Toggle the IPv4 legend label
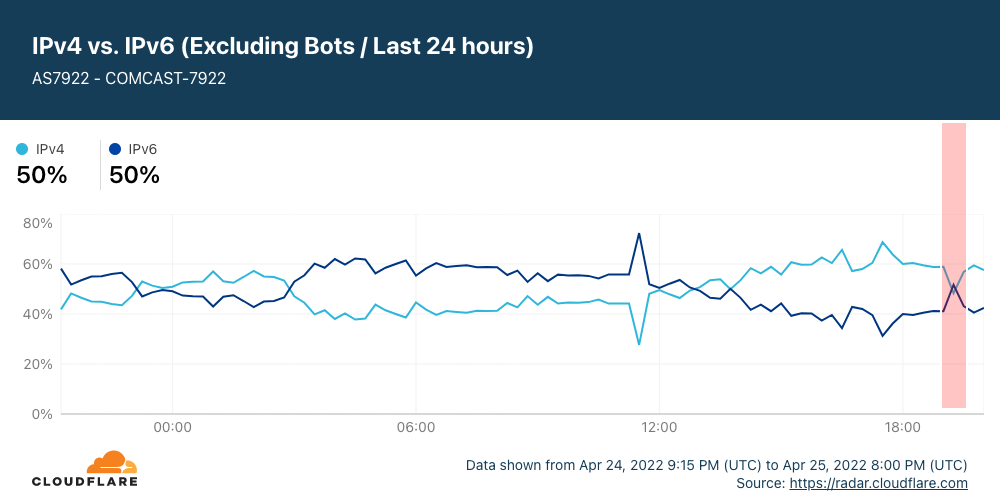This screenshot has width=1000, height=500. pyautogui.click(x=50, y=149)
